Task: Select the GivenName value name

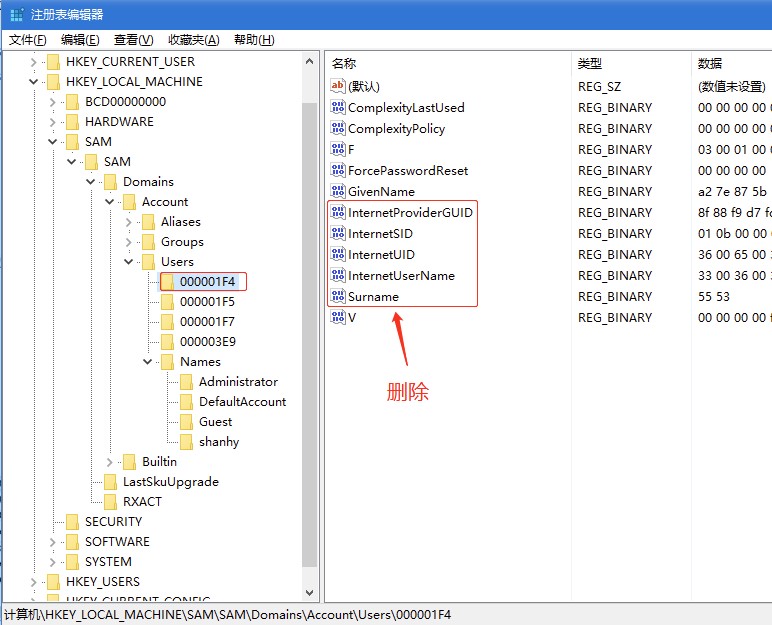Action: coord(382,192)
